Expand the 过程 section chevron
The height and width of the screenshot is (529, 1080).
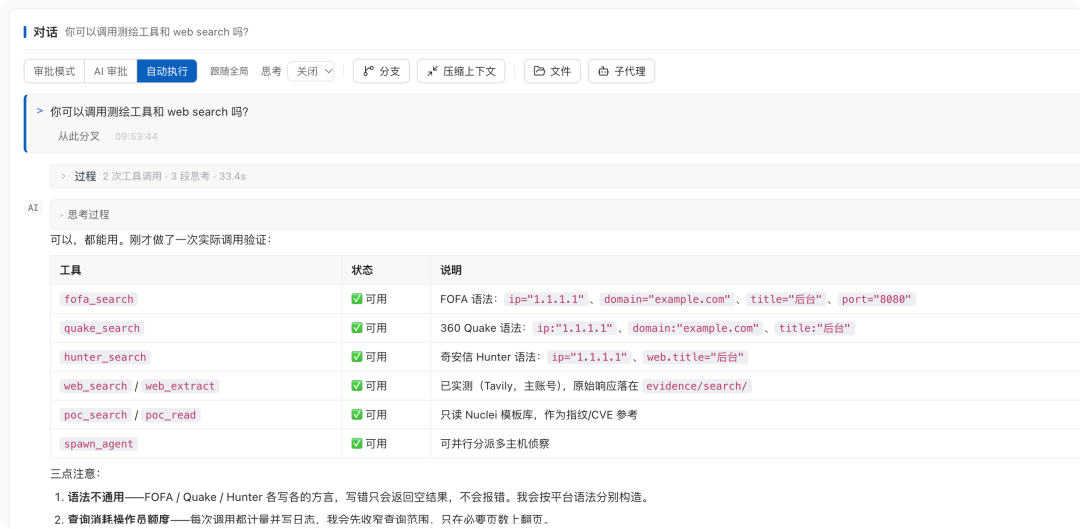click(63, 176)
